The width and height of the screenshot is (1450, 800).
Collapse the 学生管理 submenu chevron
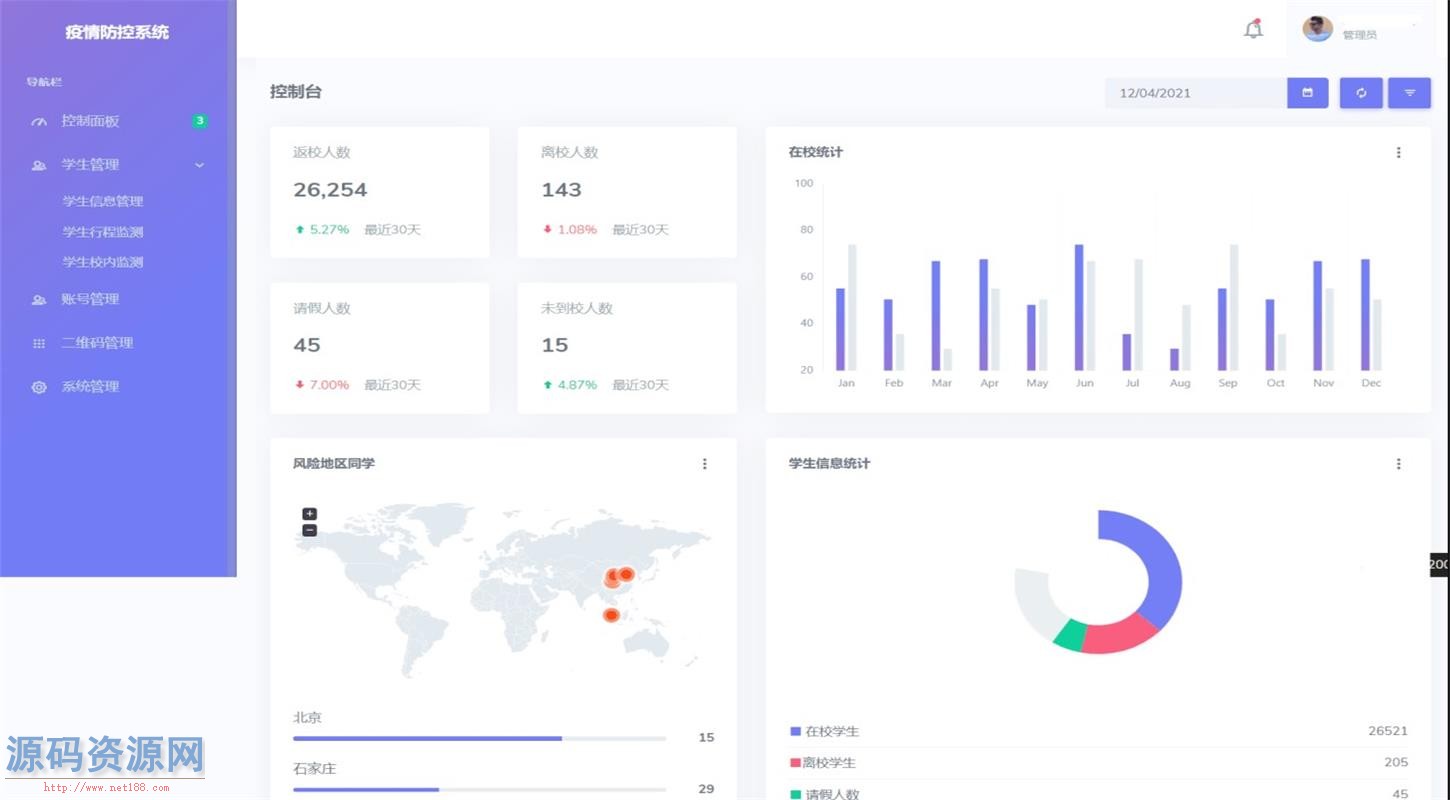[x=199, y=165]
